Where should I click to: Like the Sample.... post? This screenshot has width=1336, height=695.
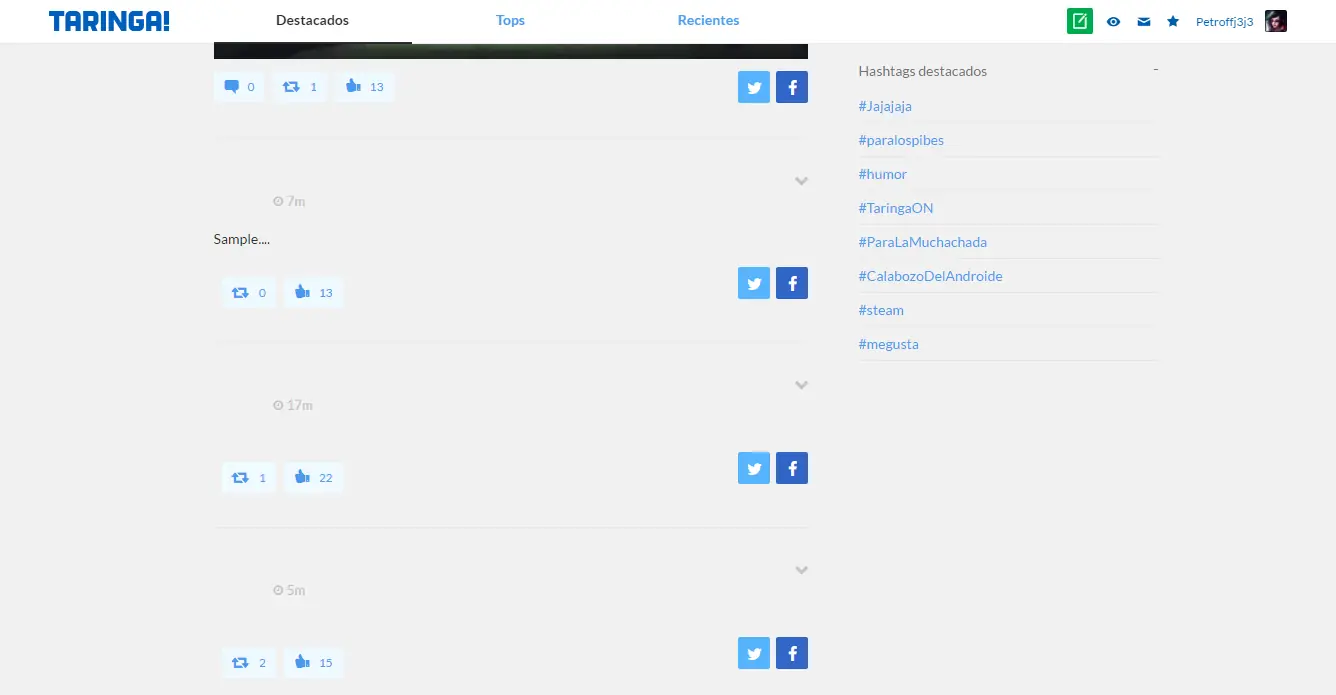(314, 293)
